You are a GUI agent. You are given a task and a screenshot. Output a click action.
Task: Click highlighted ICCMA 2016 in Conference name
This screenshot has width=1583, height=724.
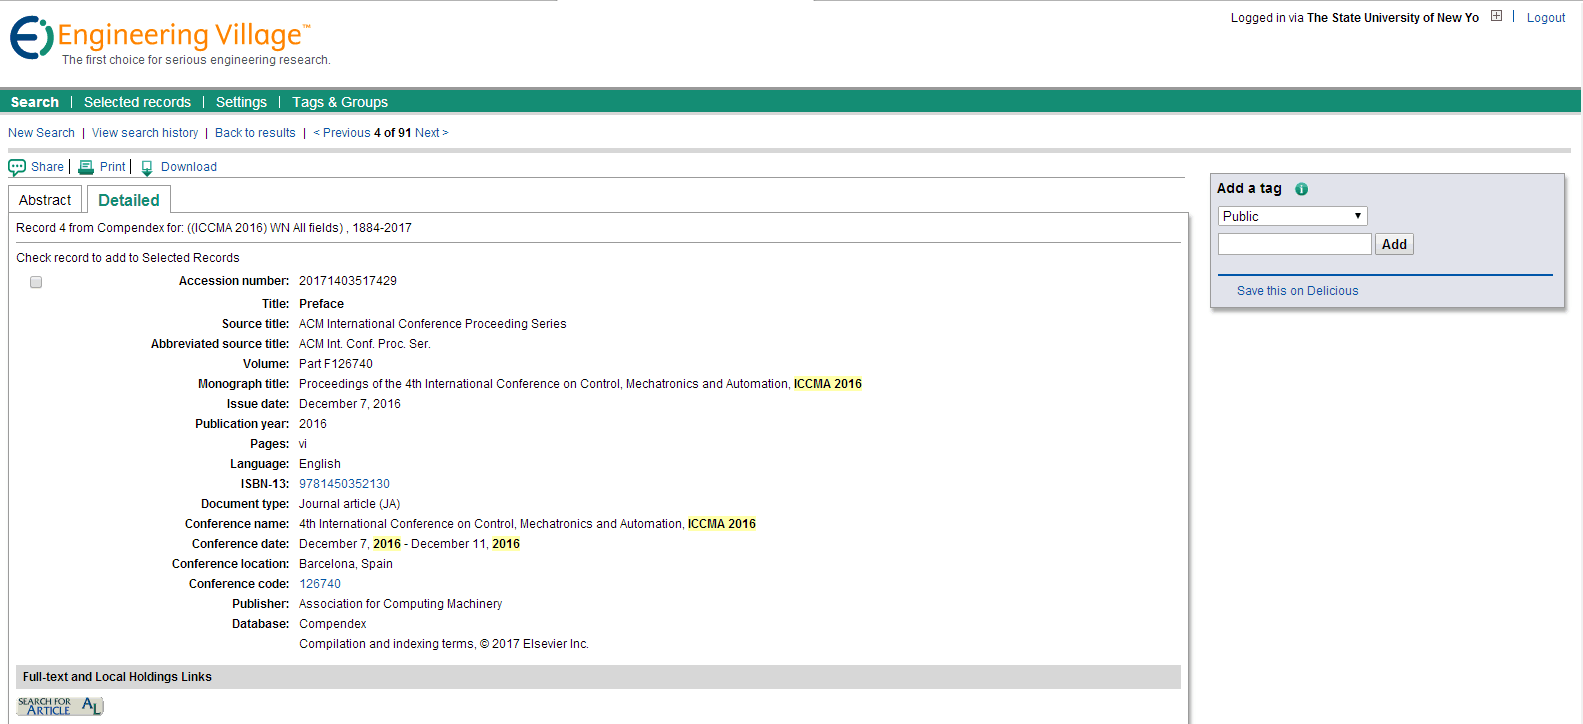click(x=722, y=524)
